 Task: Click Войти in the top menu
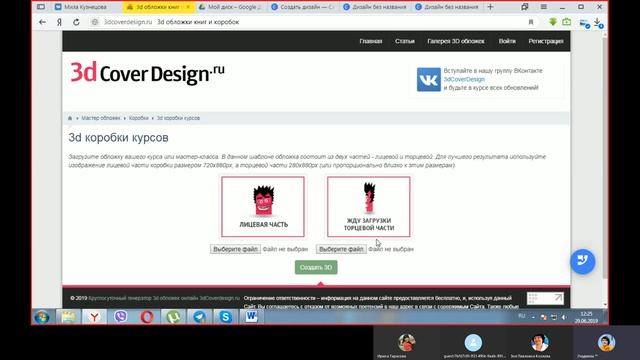[x=507, y=41]
